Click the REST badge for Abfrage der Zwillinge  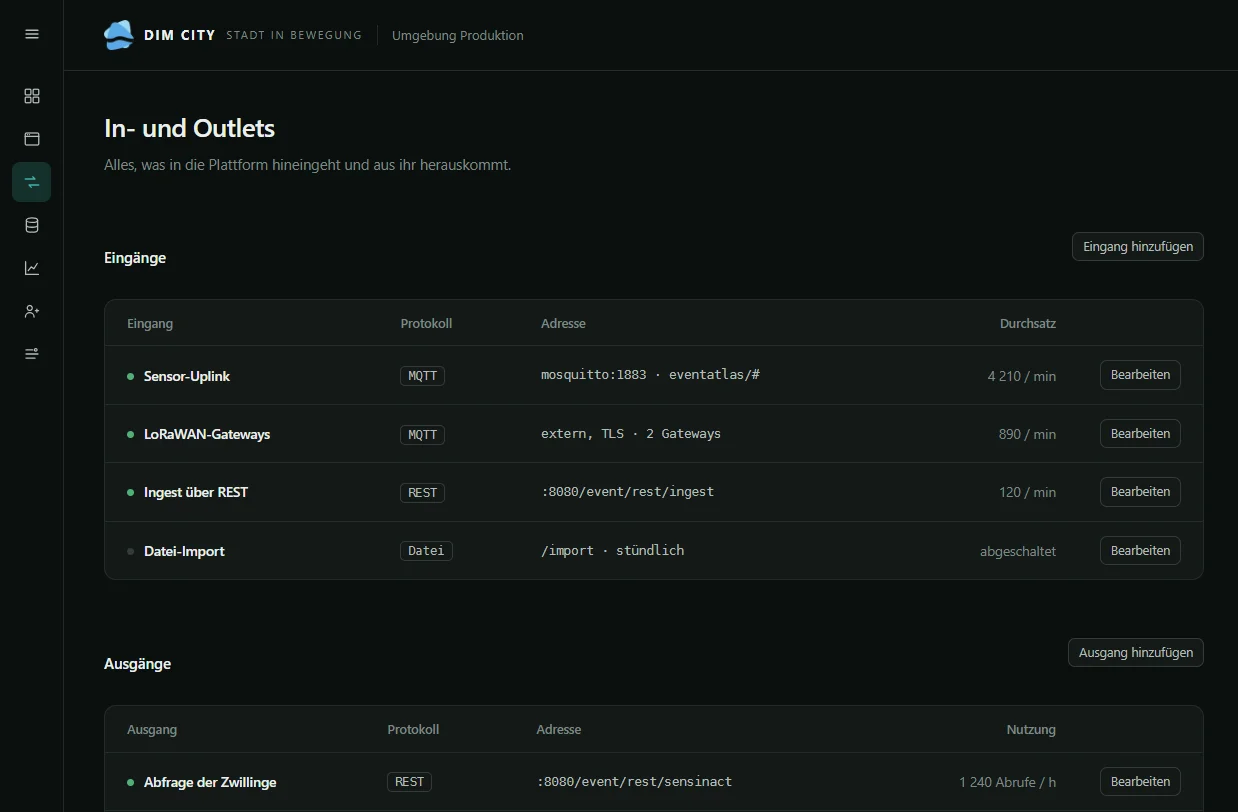pos(410,782)
